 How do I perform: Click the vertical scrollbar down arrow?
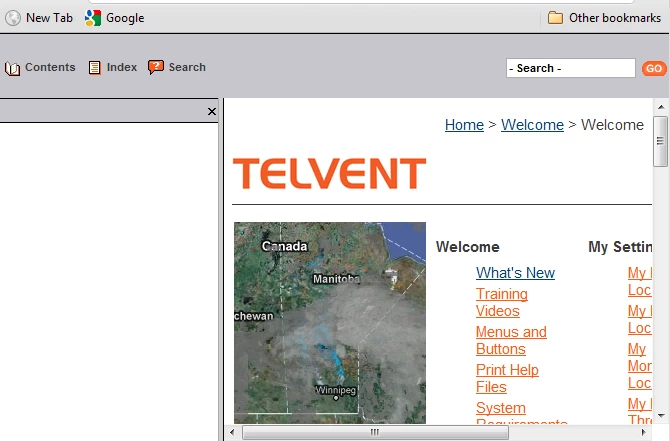coord(661,415)
